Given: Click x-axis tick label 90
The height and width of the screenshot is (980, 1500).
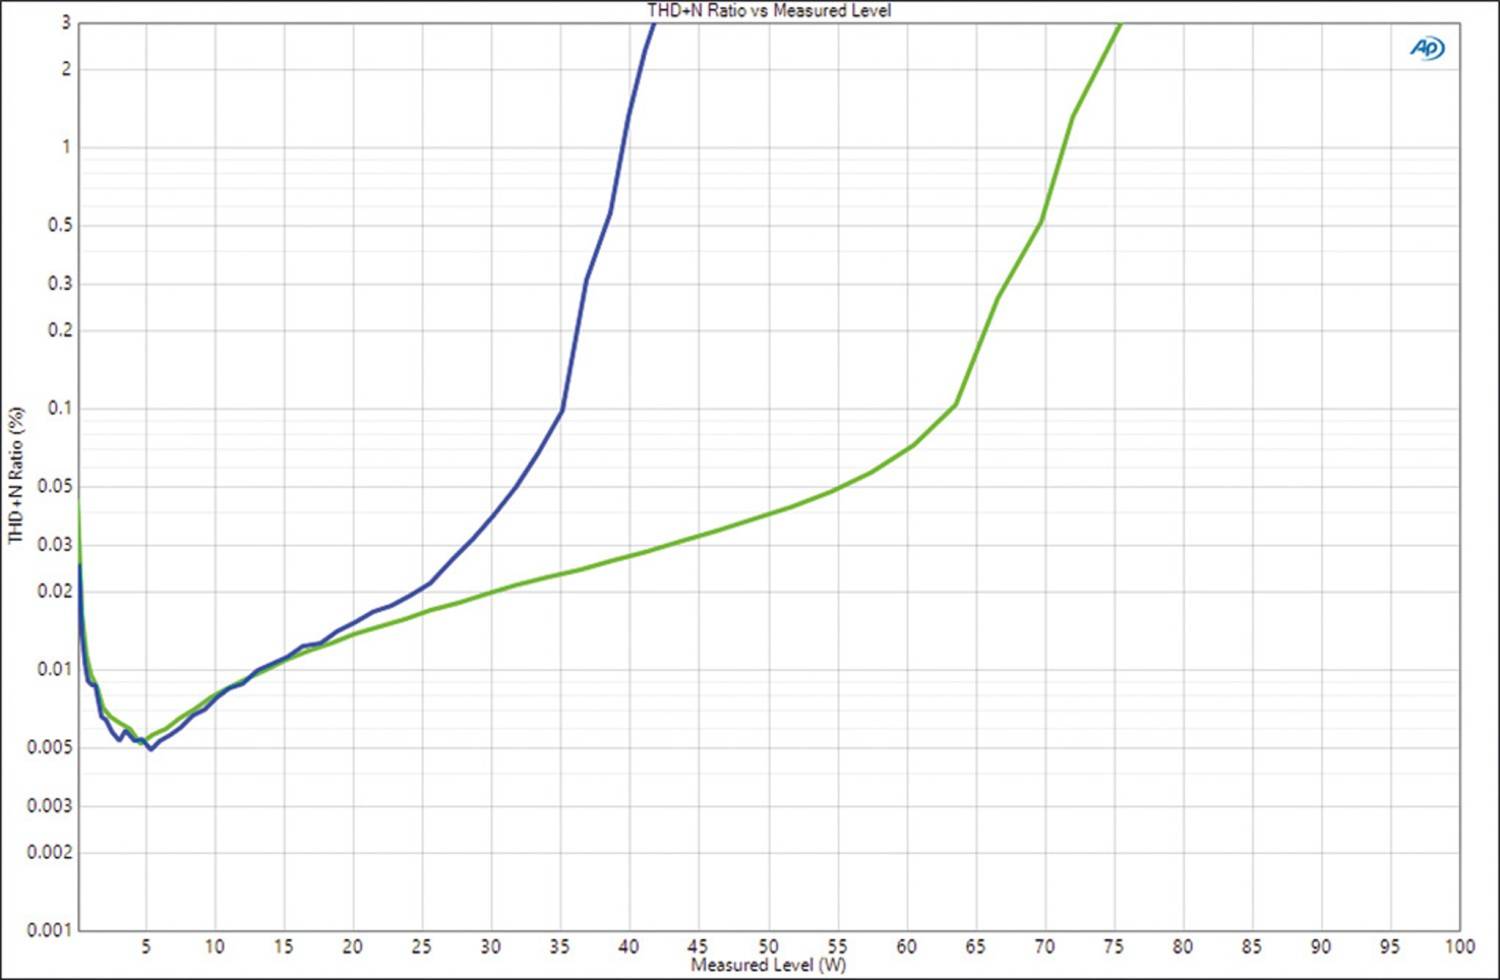Looking at the screenshot, I should coord(1321,946).
